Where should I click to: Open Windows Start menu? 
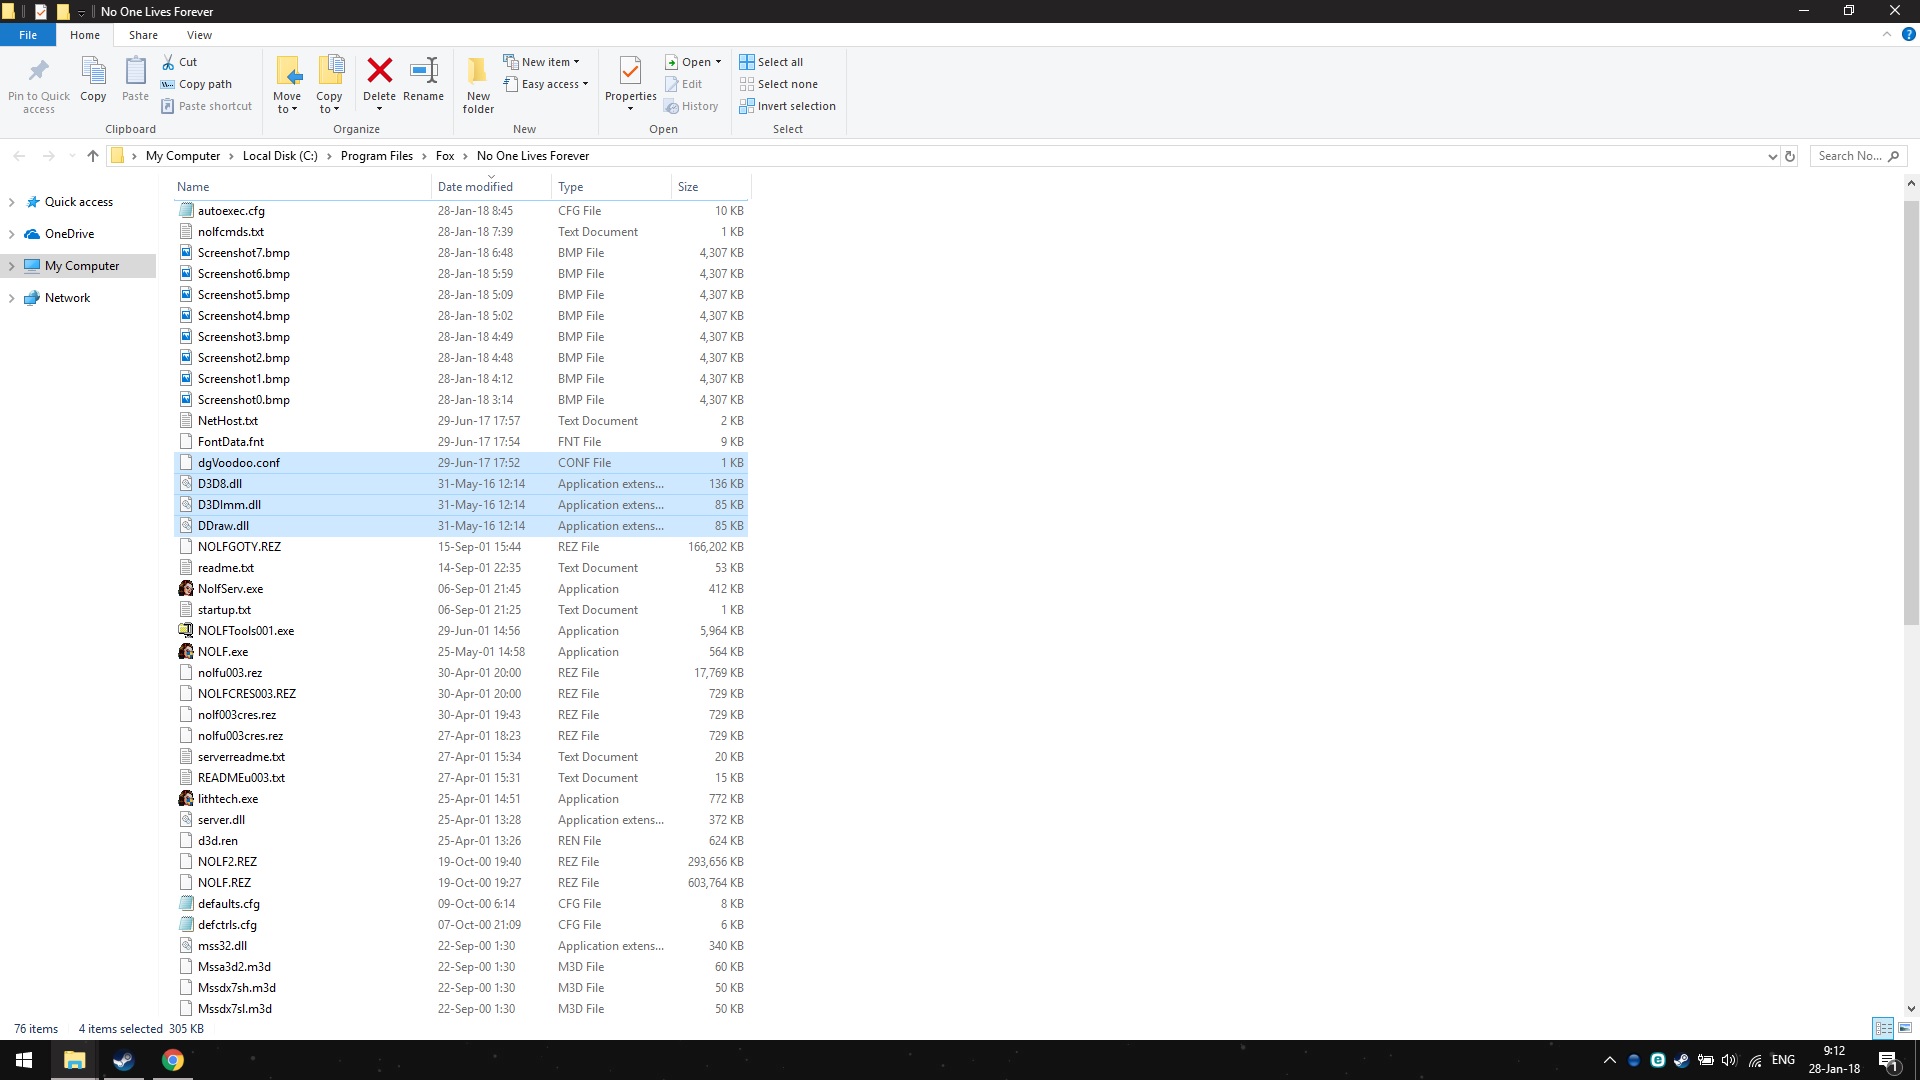point(24,1060)
